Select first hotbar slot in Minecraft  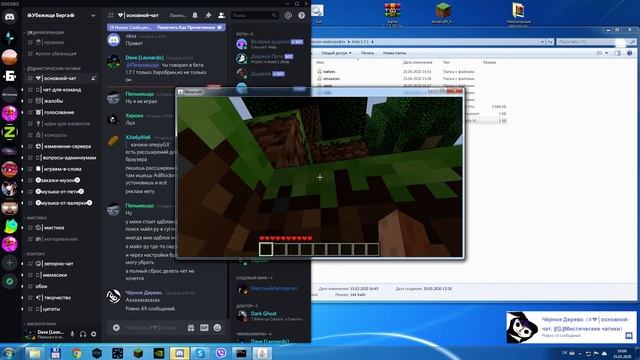[266, 249]
